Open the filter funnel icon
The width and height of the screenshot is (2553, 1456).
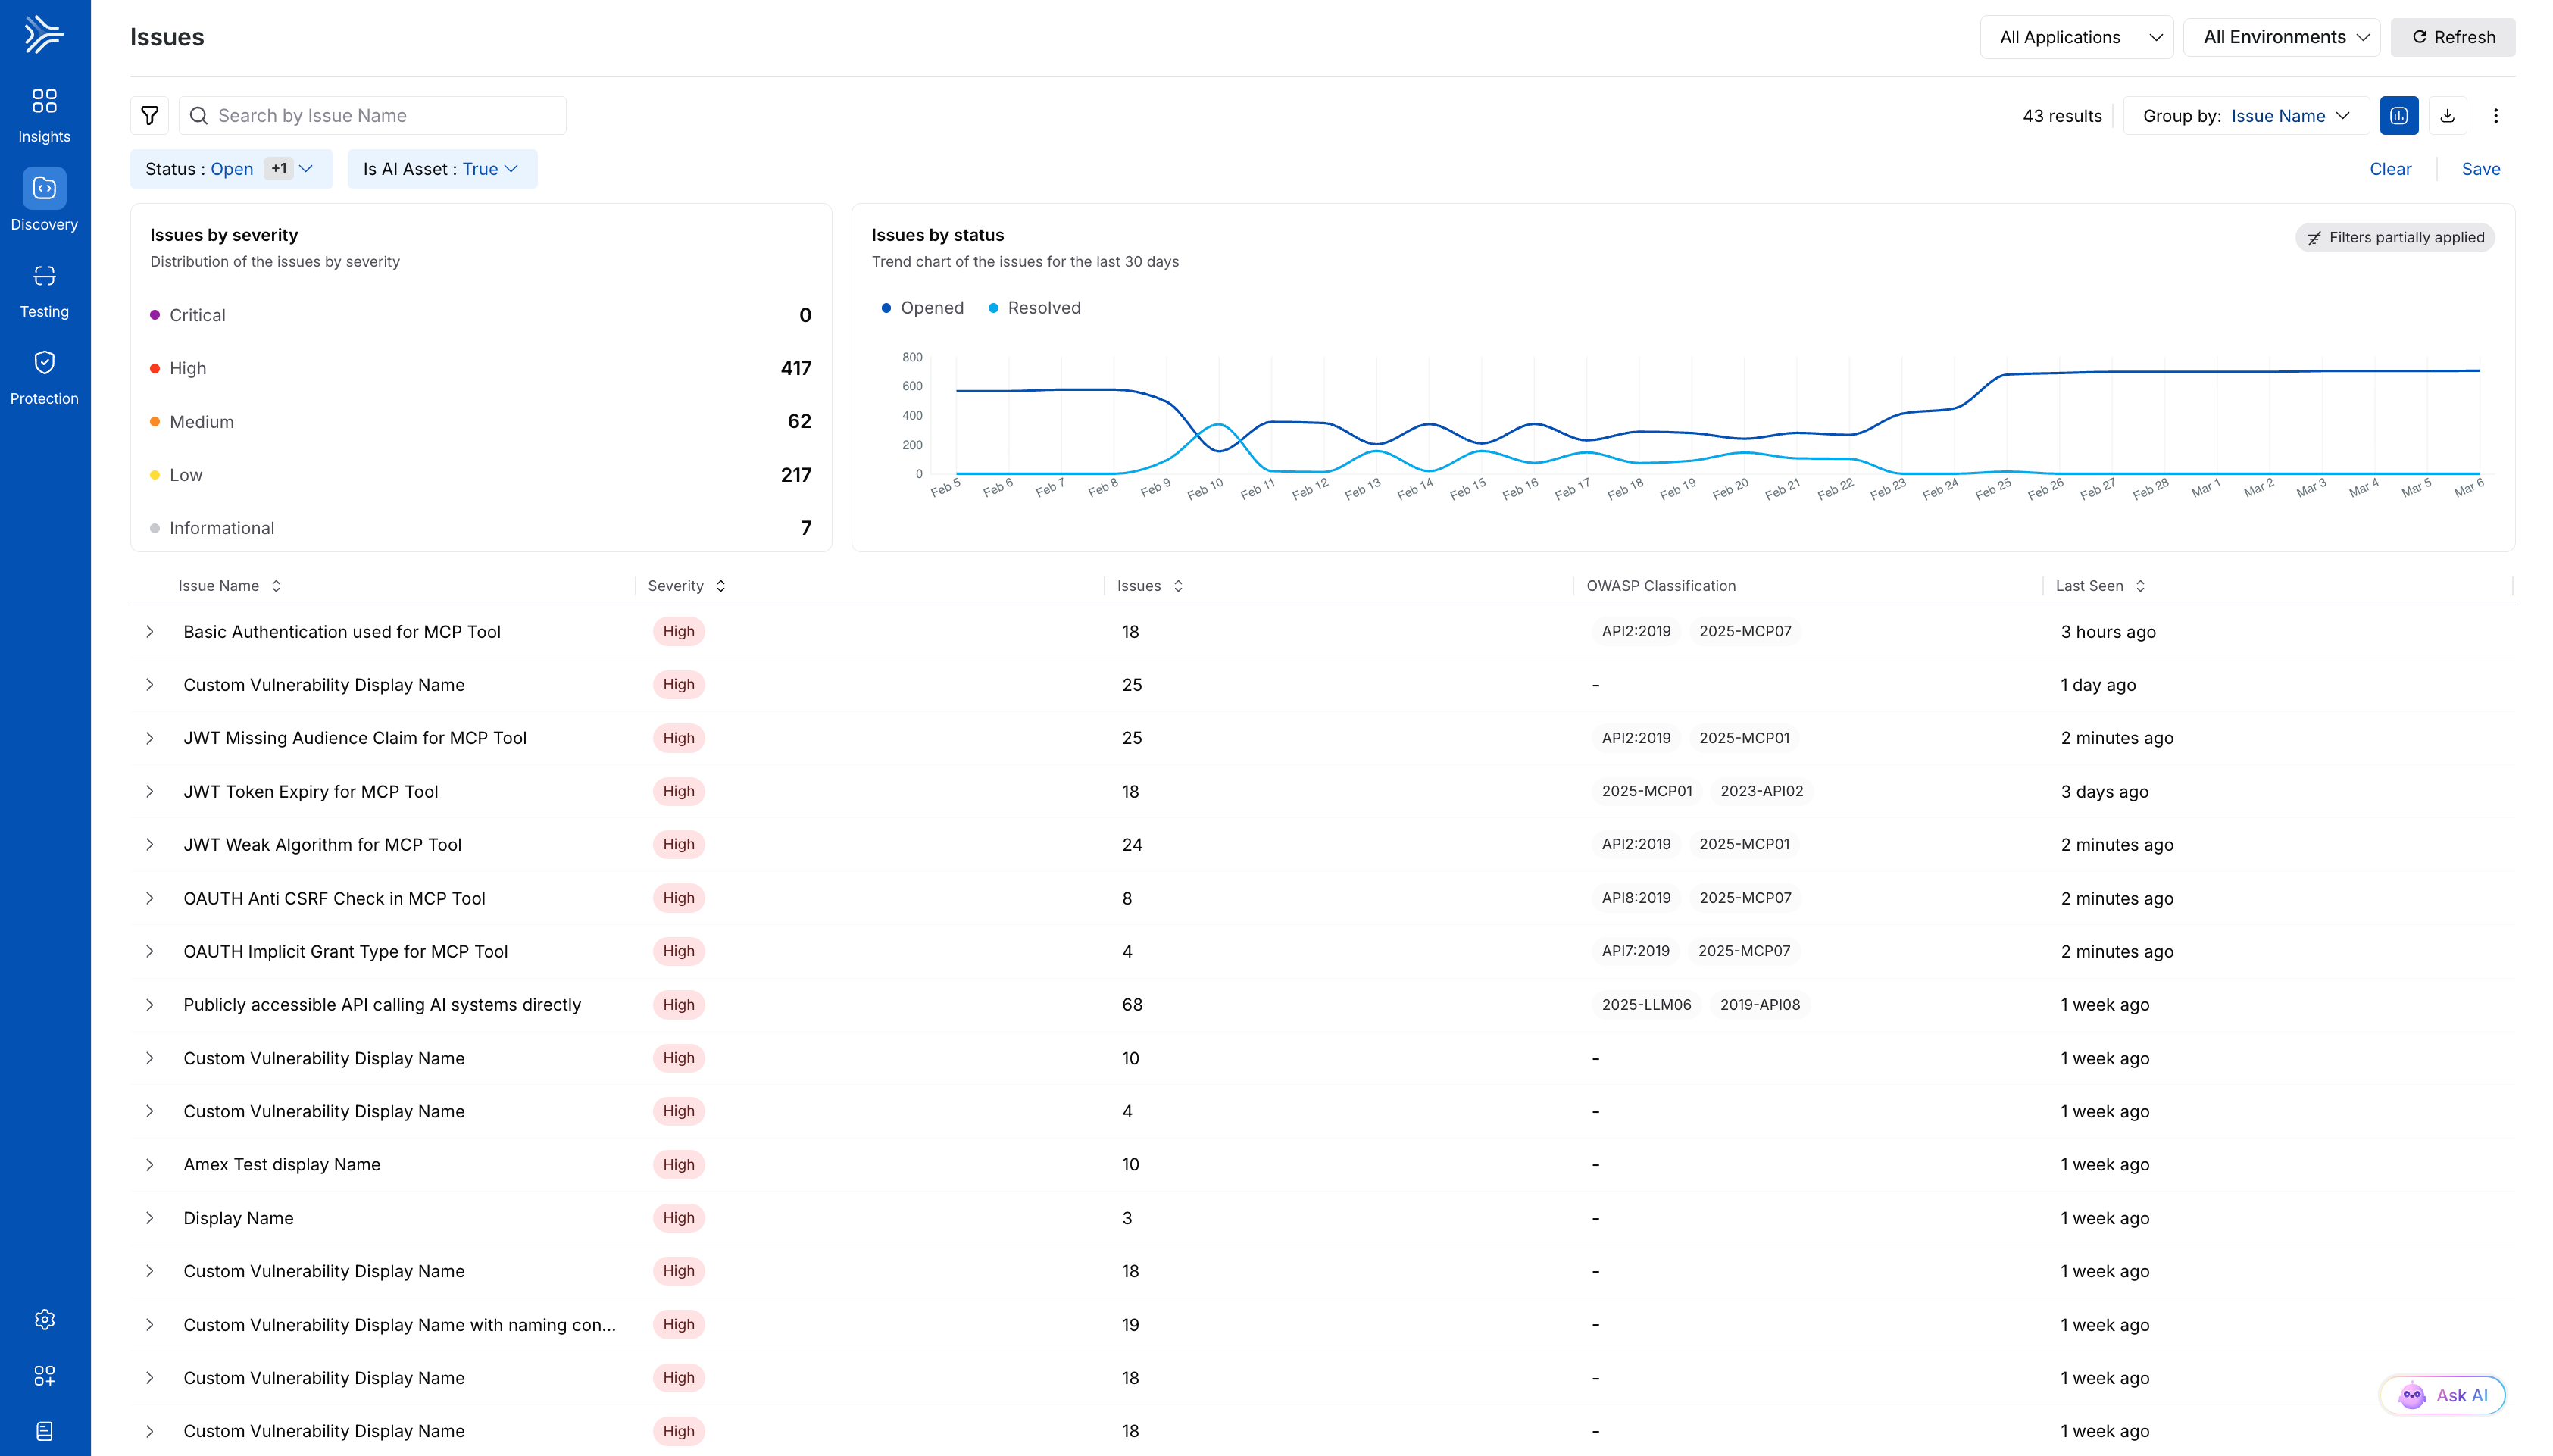(149, 116)
